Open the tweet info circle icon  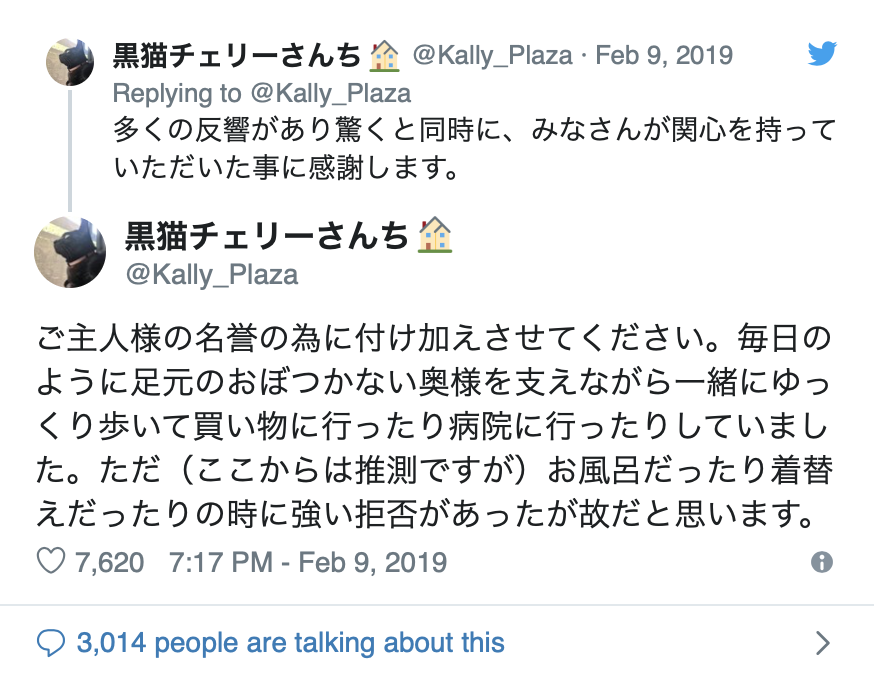point(822,562)
